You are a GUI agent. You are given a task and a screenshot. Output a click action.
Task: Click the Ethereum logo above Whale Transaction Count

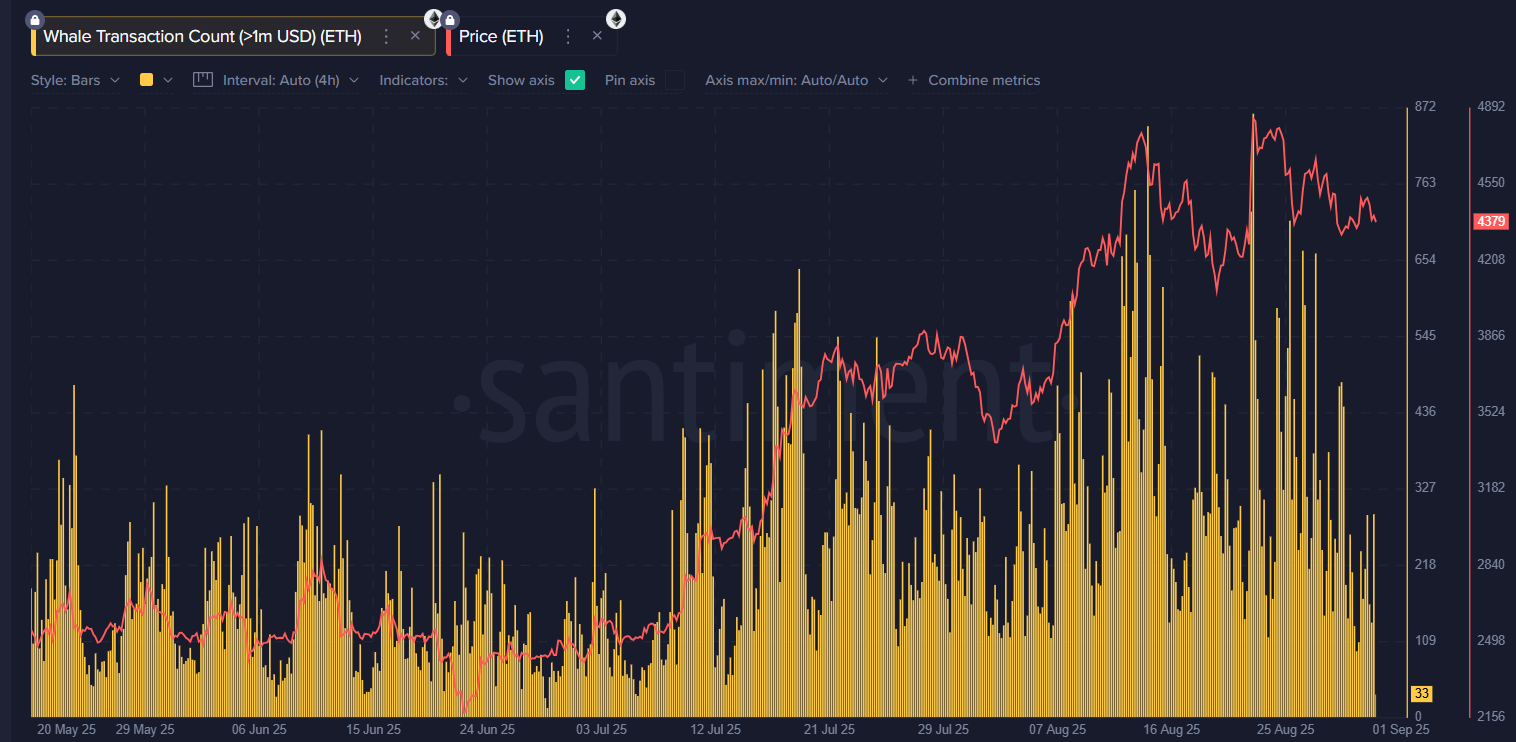click(x=433, y=18)
